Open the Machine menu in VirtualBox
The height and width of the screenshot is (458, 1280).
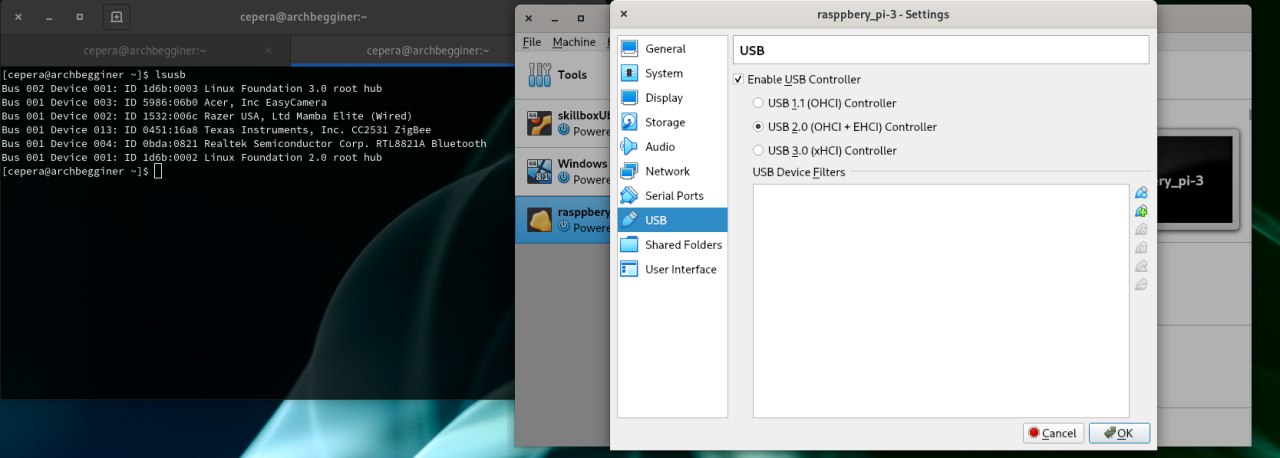[573, 42]
